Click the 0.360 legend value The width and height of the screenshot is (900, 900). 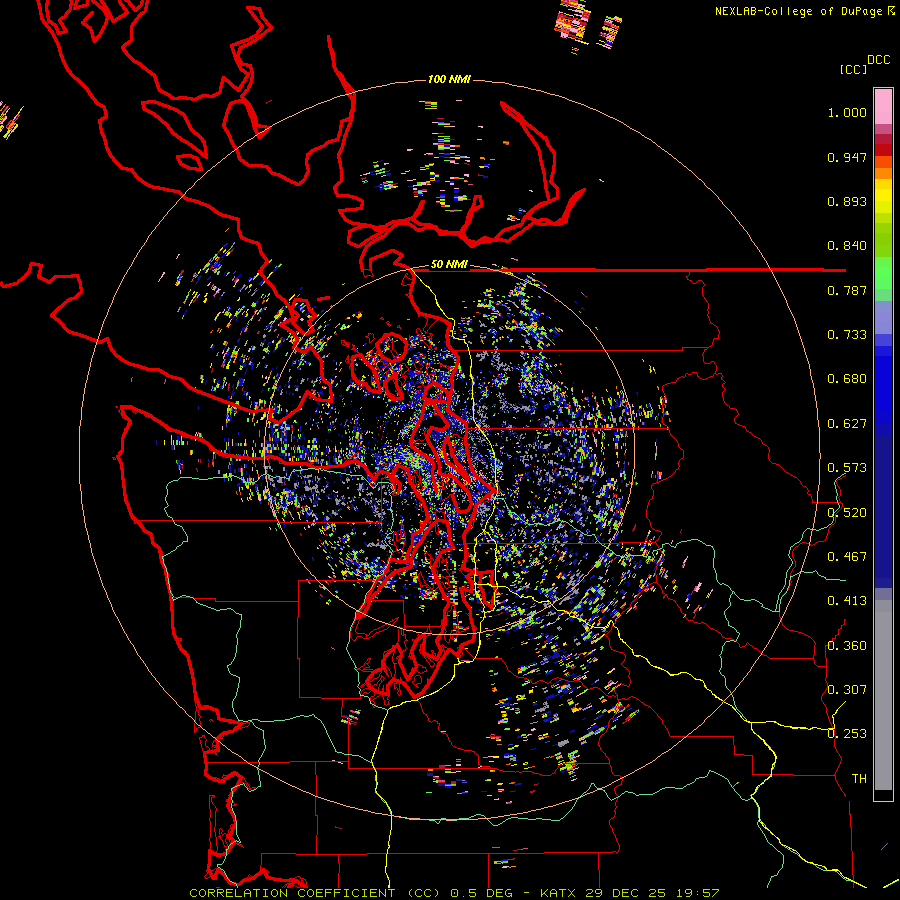pyautogui.click(x=847, y=646)
